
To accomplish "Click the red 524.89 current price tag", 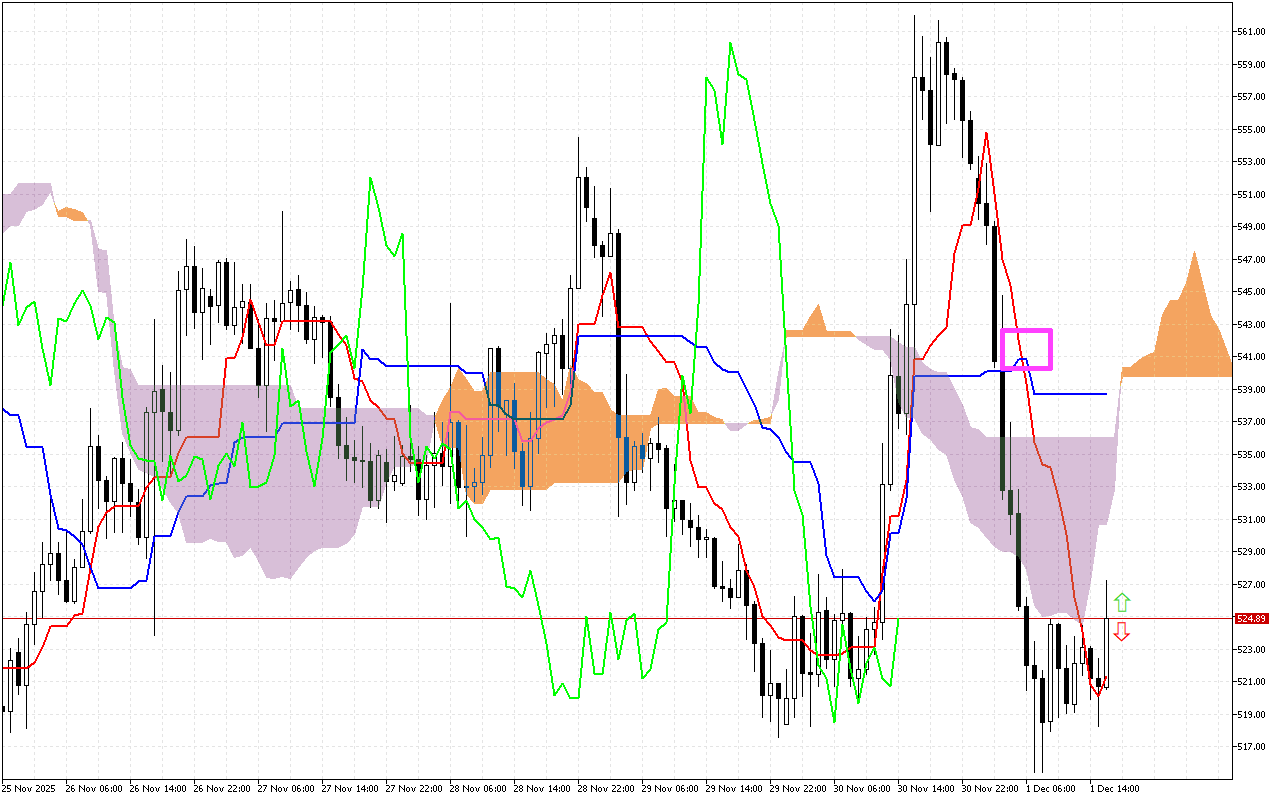I will tap(1252, 619).
